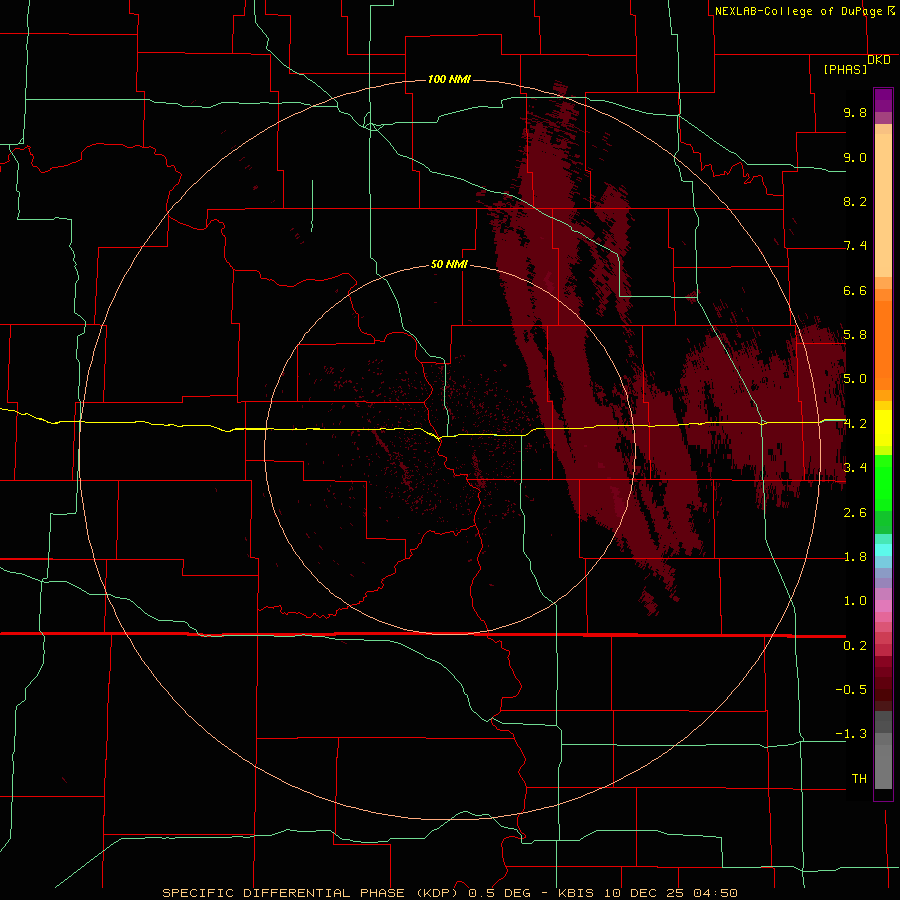Click the 9.0 legend value
Viewport: 900px width, 900px height.
(x=855, y=157)
